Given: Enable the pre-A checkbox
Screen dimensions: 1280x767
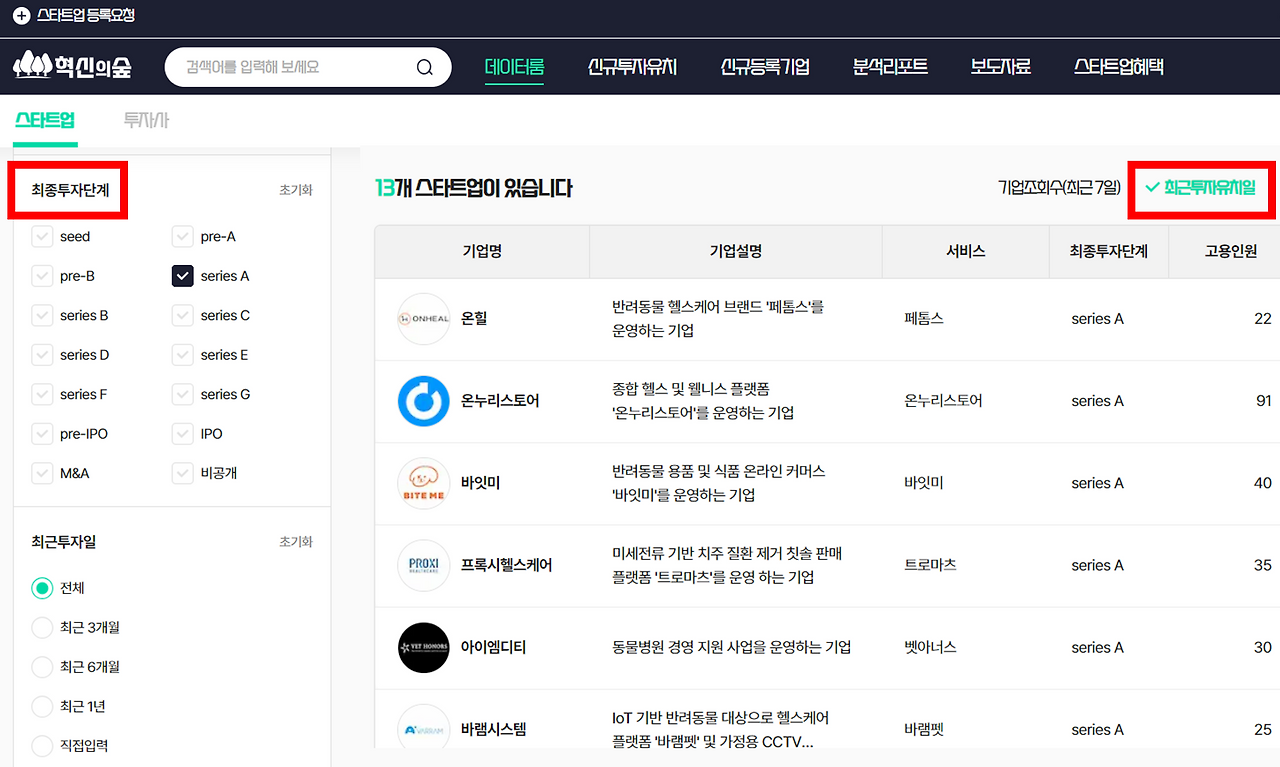Looking at the screenshot, I should click(182, 237).
